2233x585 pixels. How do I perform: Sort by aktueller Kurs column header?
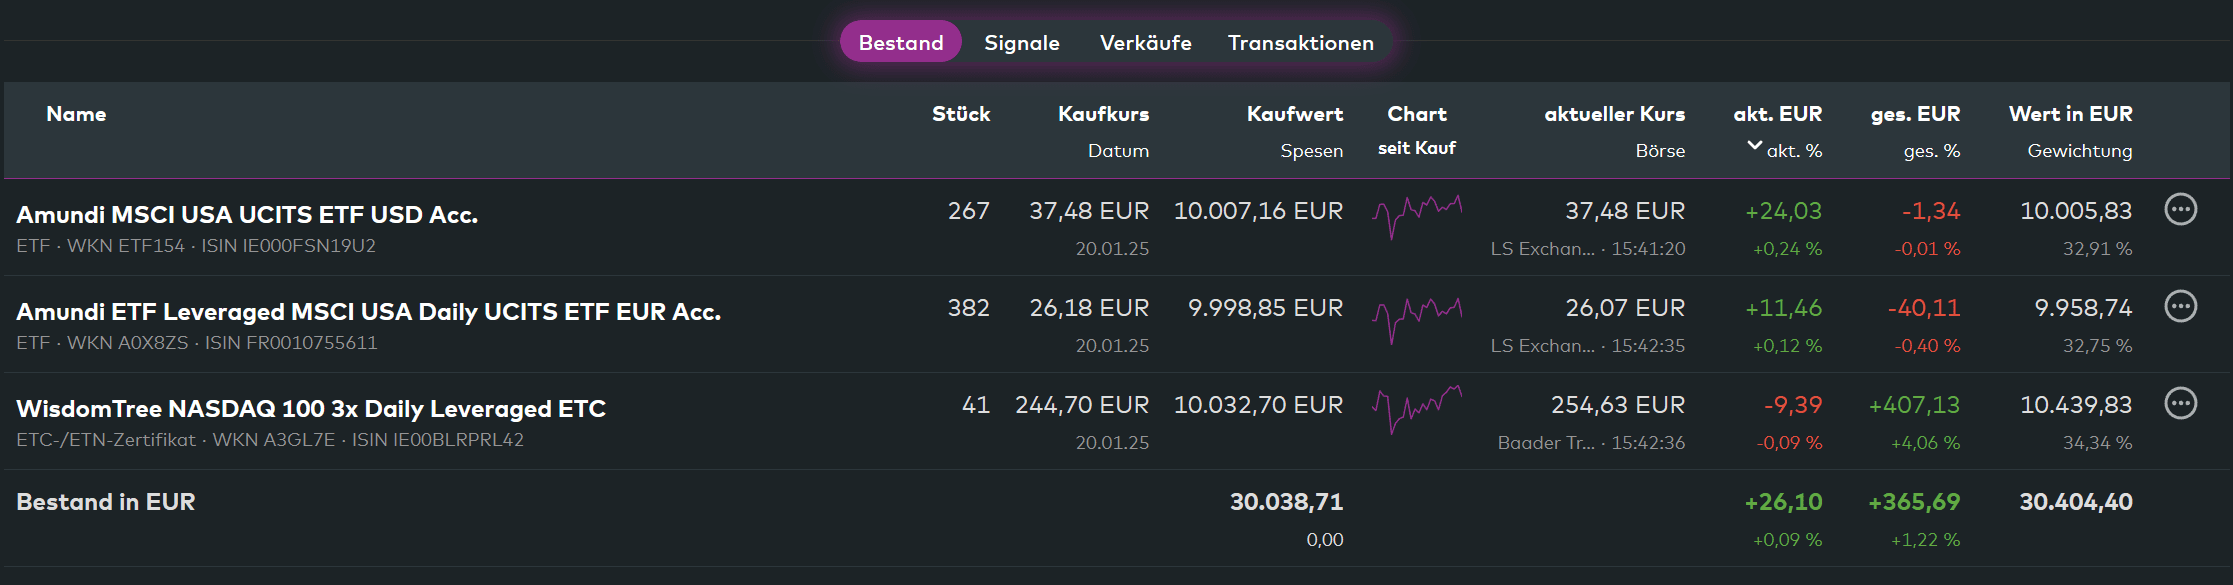click(x=1614, y=114)
